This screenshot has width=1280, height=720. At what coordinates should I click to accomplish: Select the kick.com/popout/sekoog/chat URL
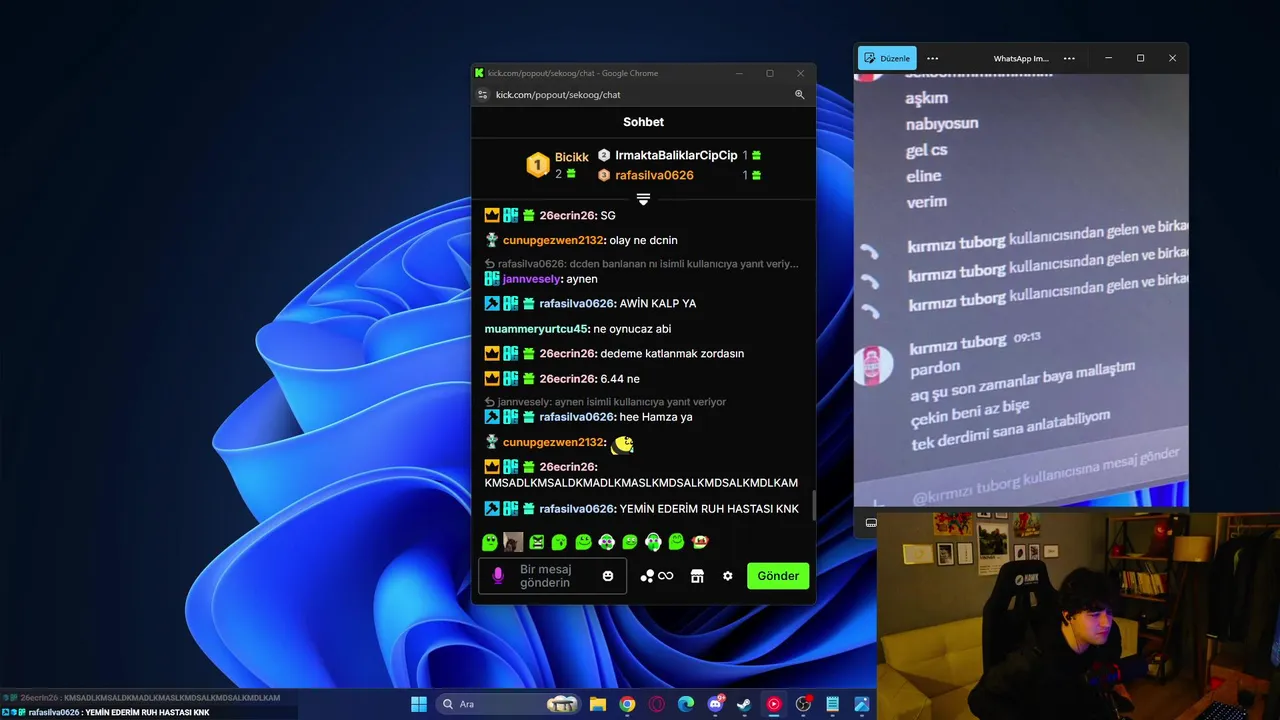click(558, 95)
